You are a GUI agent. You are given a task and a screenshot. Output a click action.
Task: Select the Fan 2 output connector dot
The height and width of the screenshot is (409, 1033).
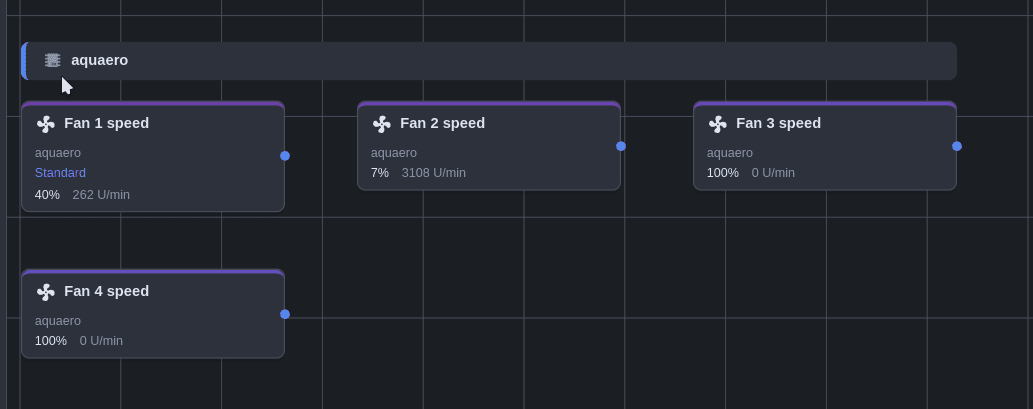[x=621, y=146]
